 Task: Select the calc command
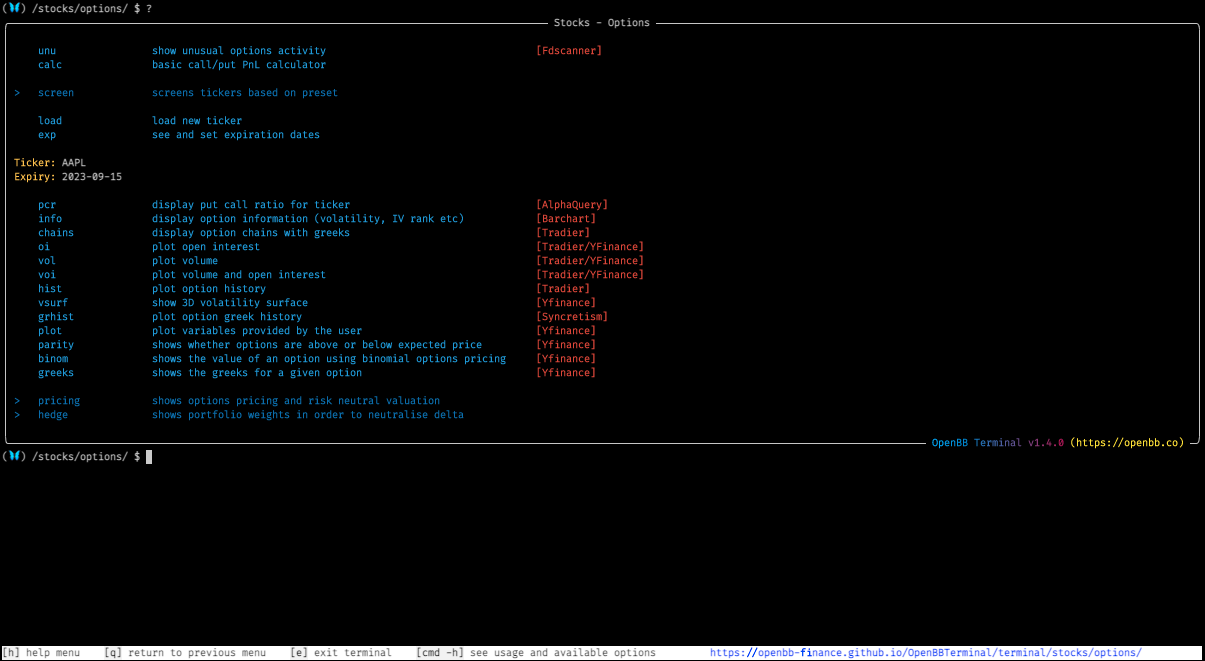(x=50, y=65)
